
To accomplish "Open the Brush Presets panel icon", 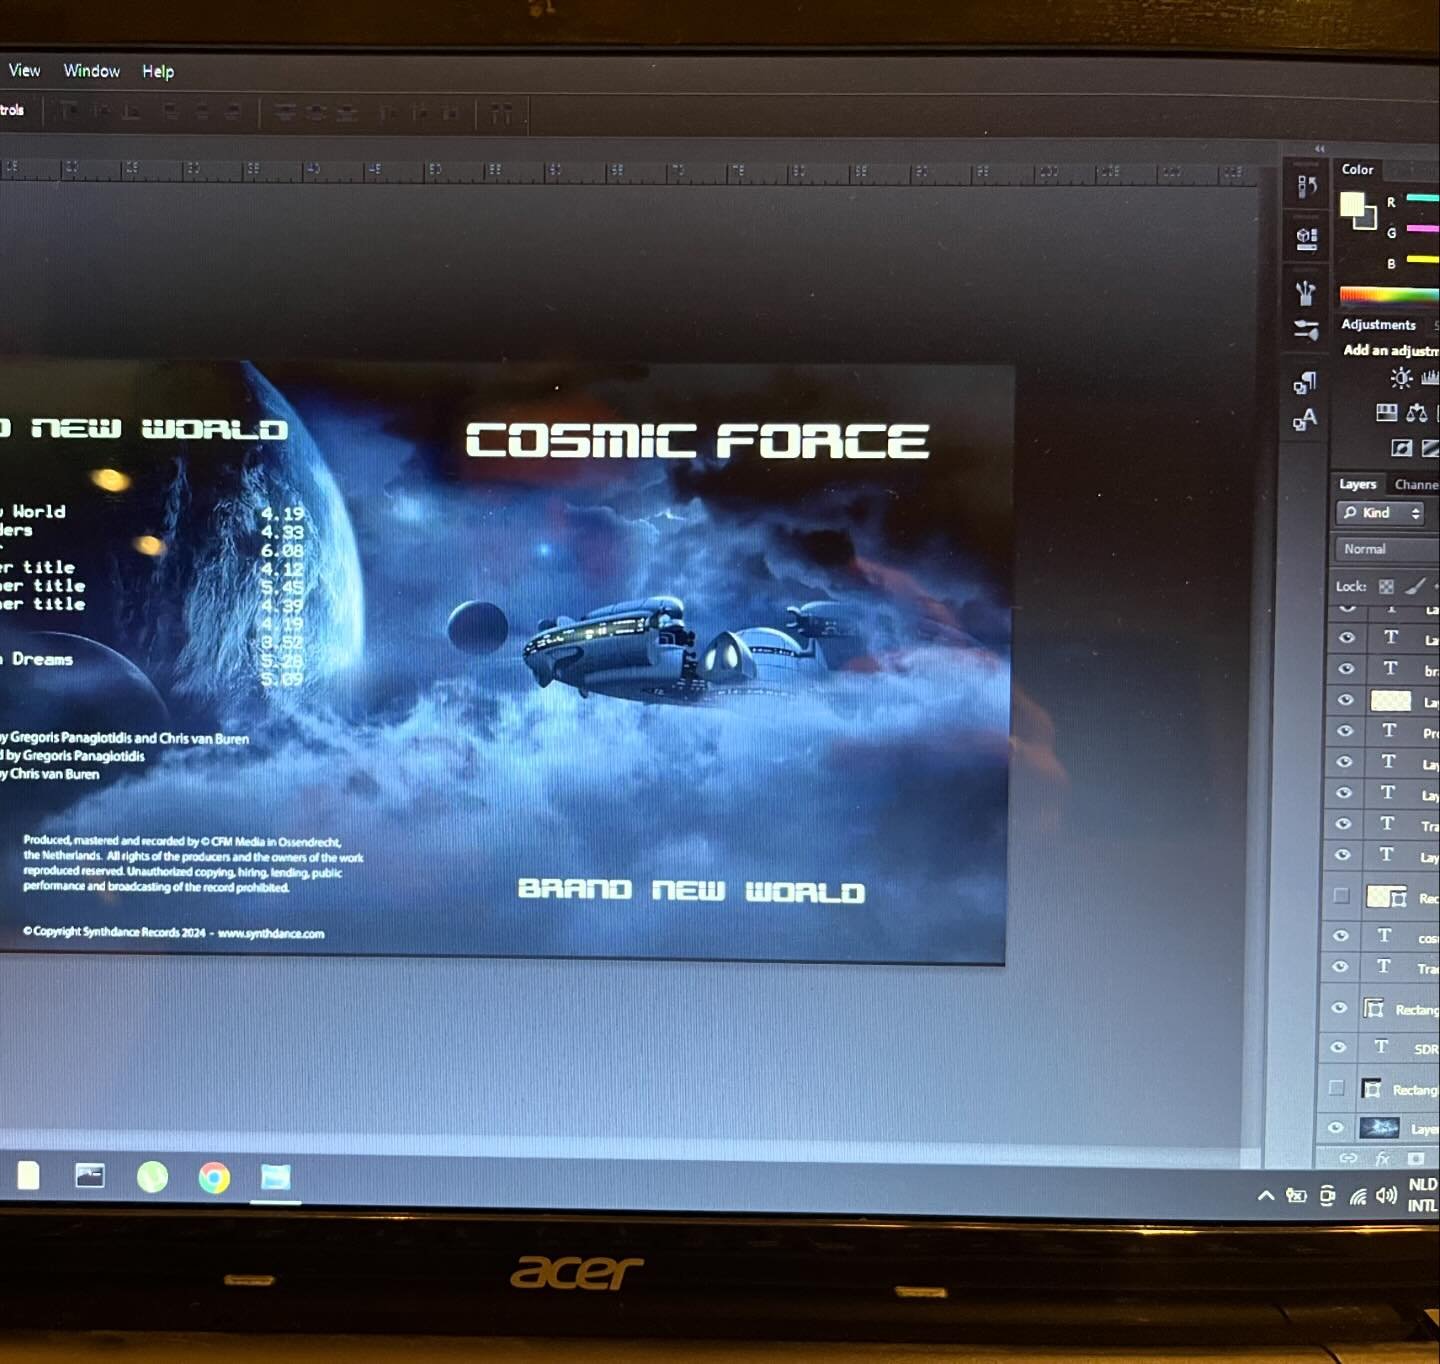I will 1305,292.
